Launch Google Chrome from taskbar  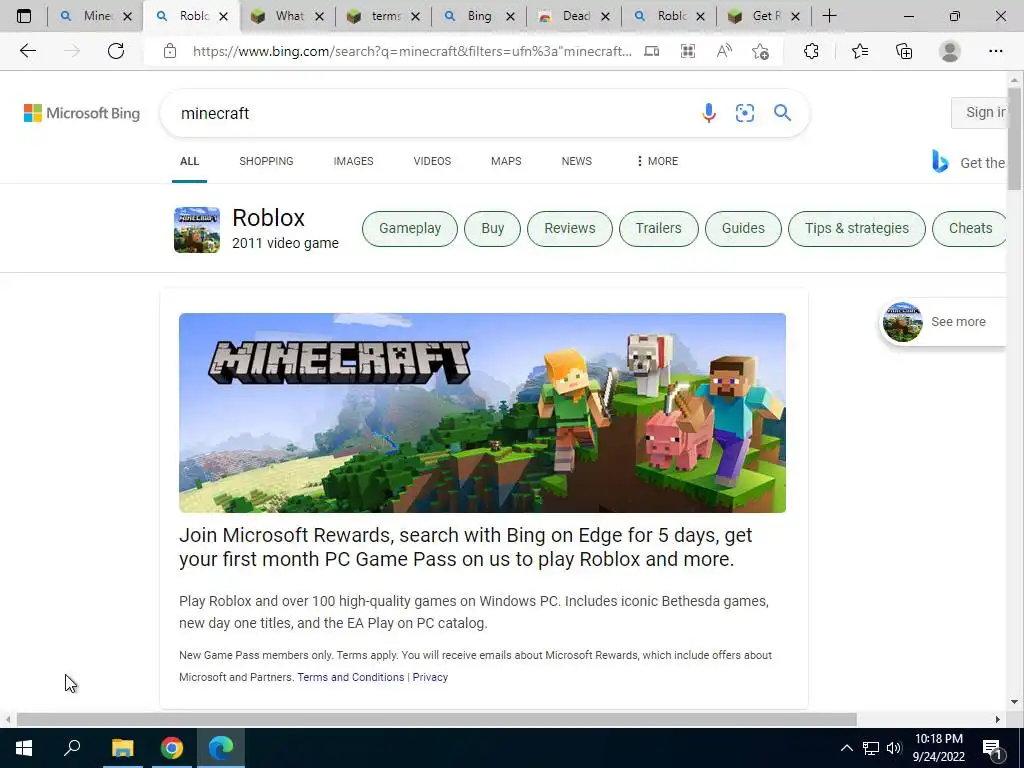click(172, 748)
